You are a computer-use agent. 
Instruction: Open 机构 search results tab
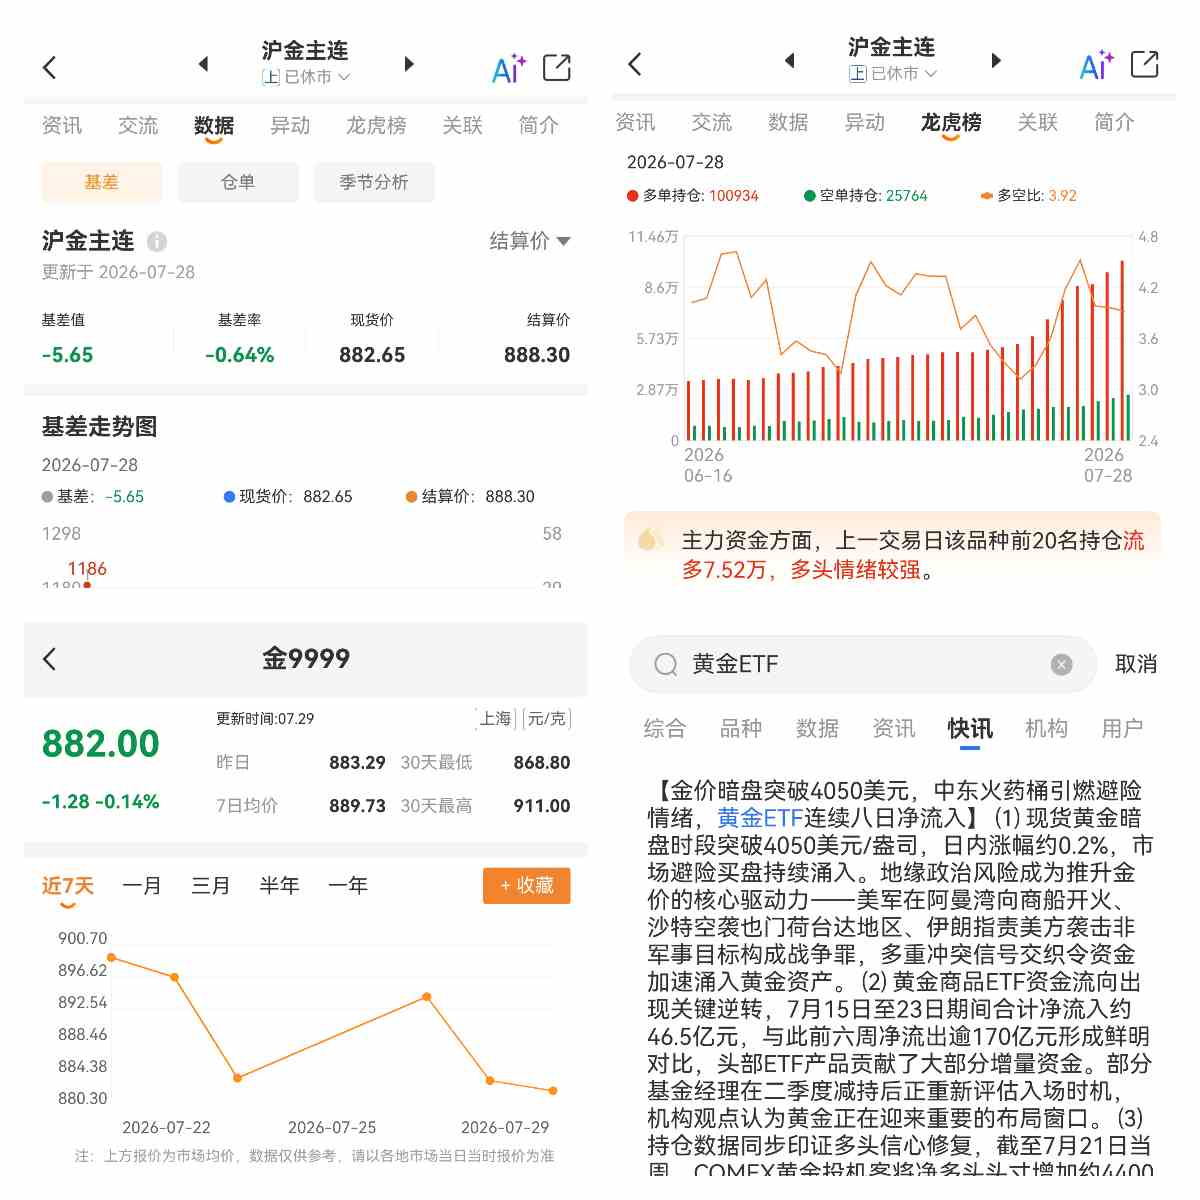[x=1046, y=729]
